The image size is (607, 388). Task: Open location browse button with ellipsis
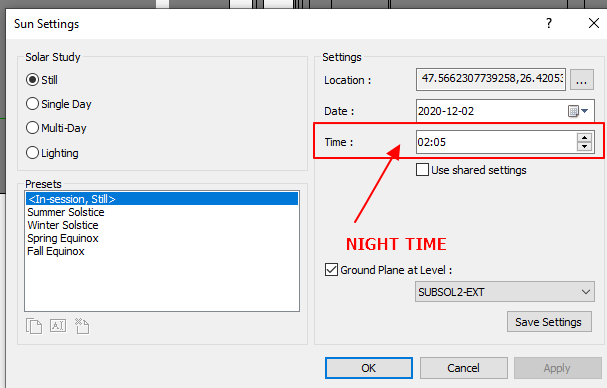point(581,80)
